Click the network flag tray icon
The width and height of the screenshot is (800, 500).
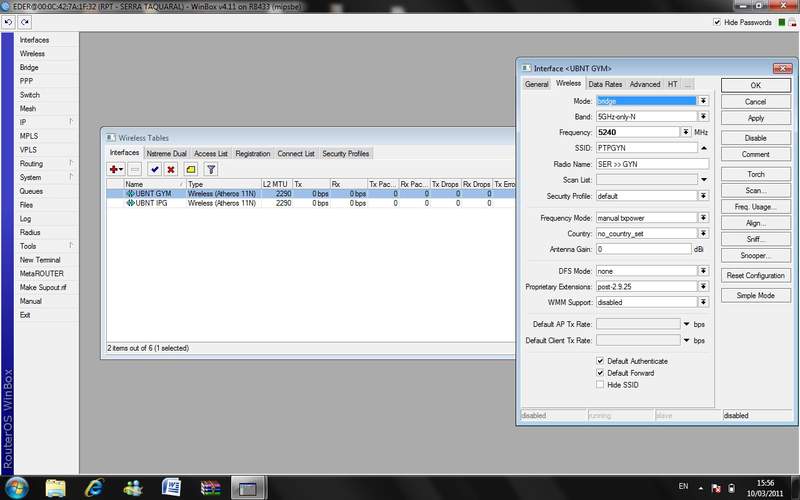716,488
